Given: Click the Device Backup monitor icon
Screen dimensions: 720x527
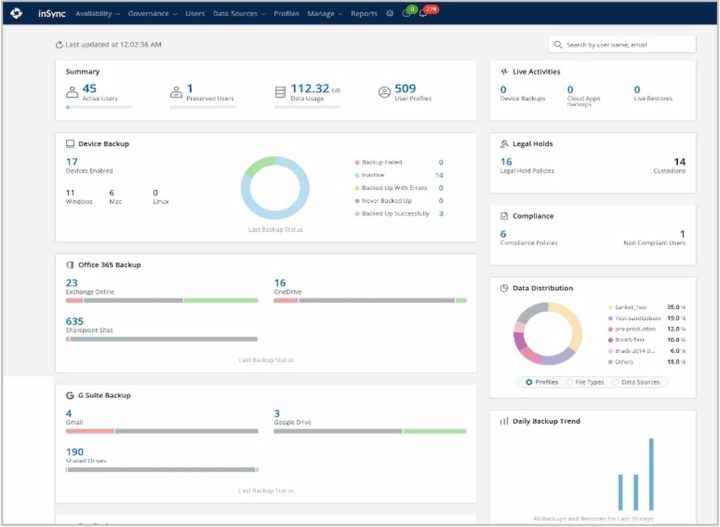Looking at the screenshot, I should 70,144.
